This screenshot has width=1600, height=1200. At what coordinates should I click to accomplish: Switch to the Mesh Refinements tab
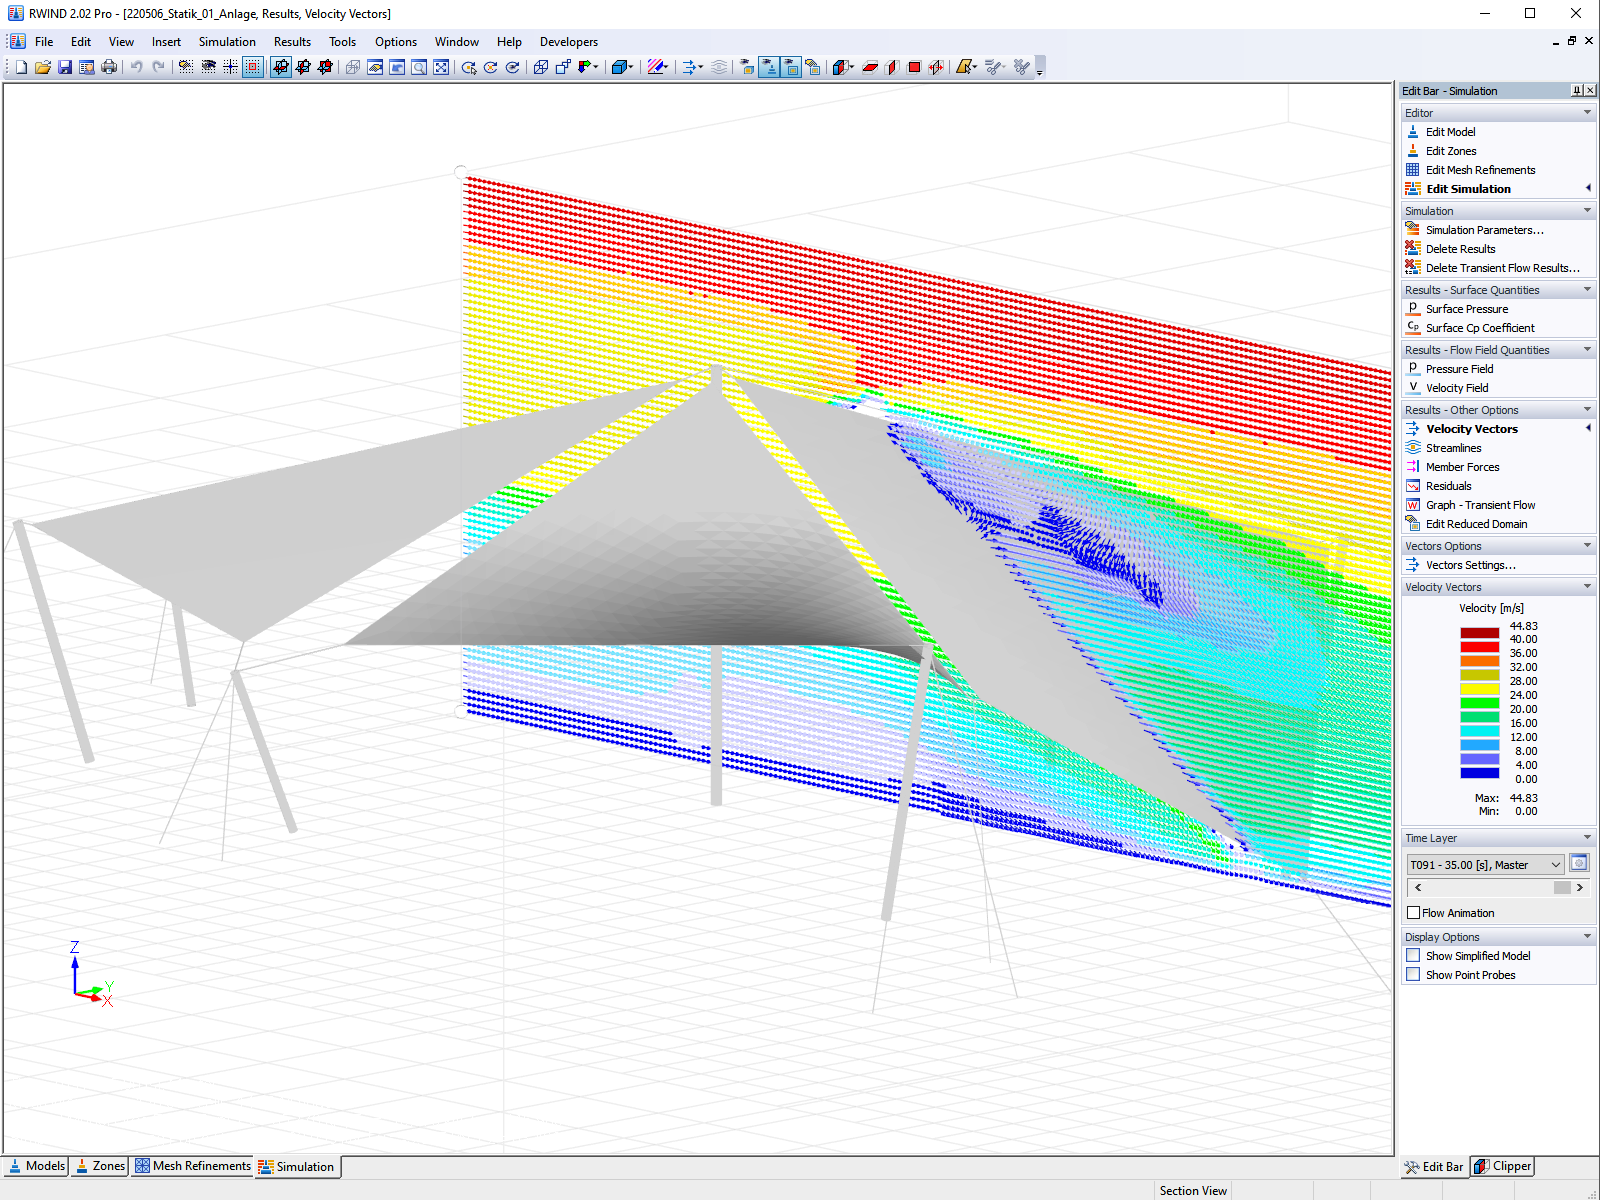(192, 1166)
